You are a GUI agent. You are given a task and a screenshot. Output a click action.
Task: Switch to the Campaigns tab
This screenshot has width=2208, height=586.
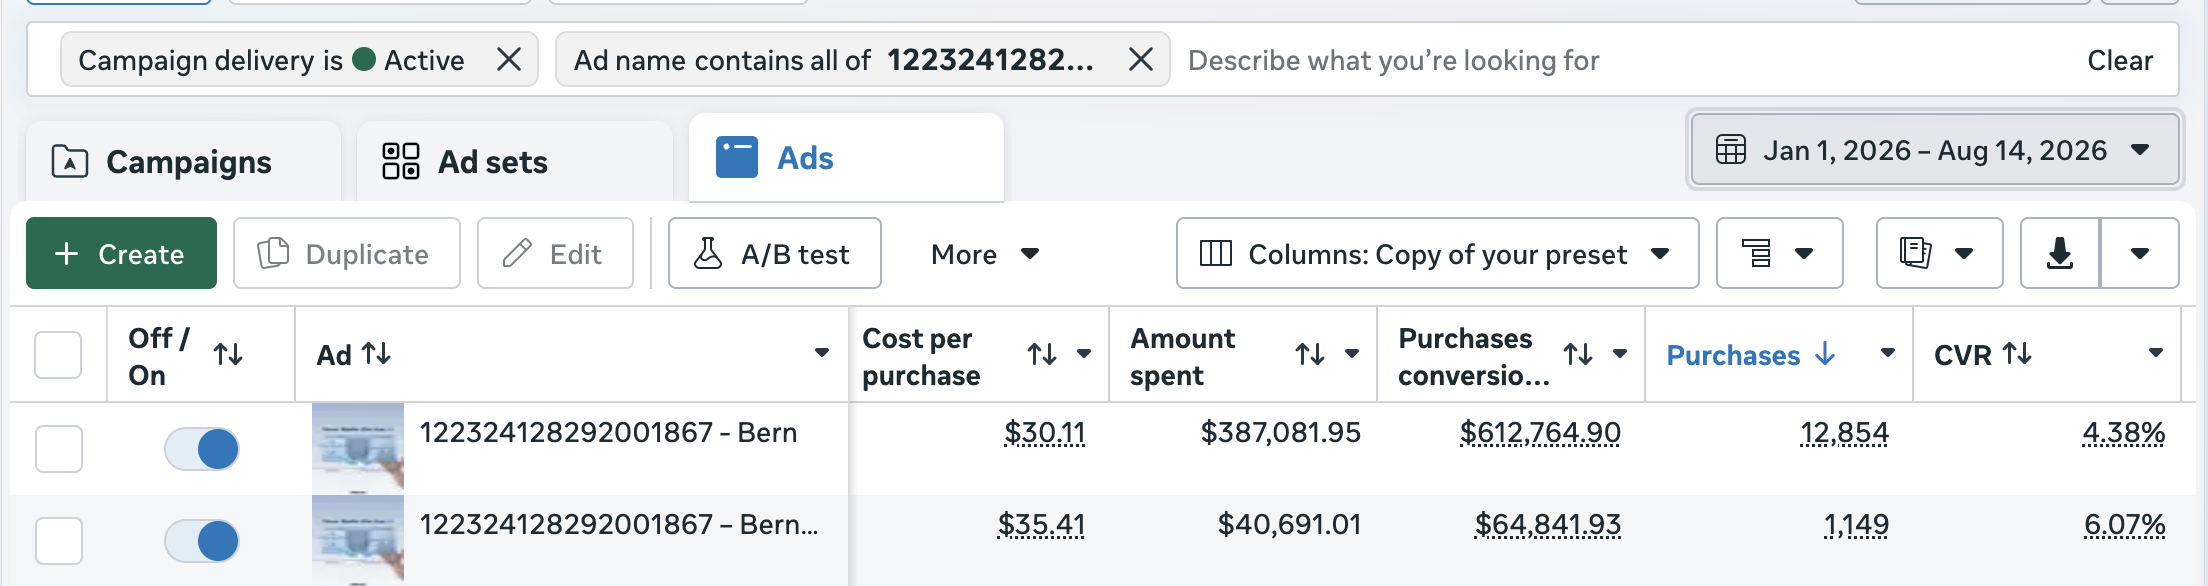point(184,162)
